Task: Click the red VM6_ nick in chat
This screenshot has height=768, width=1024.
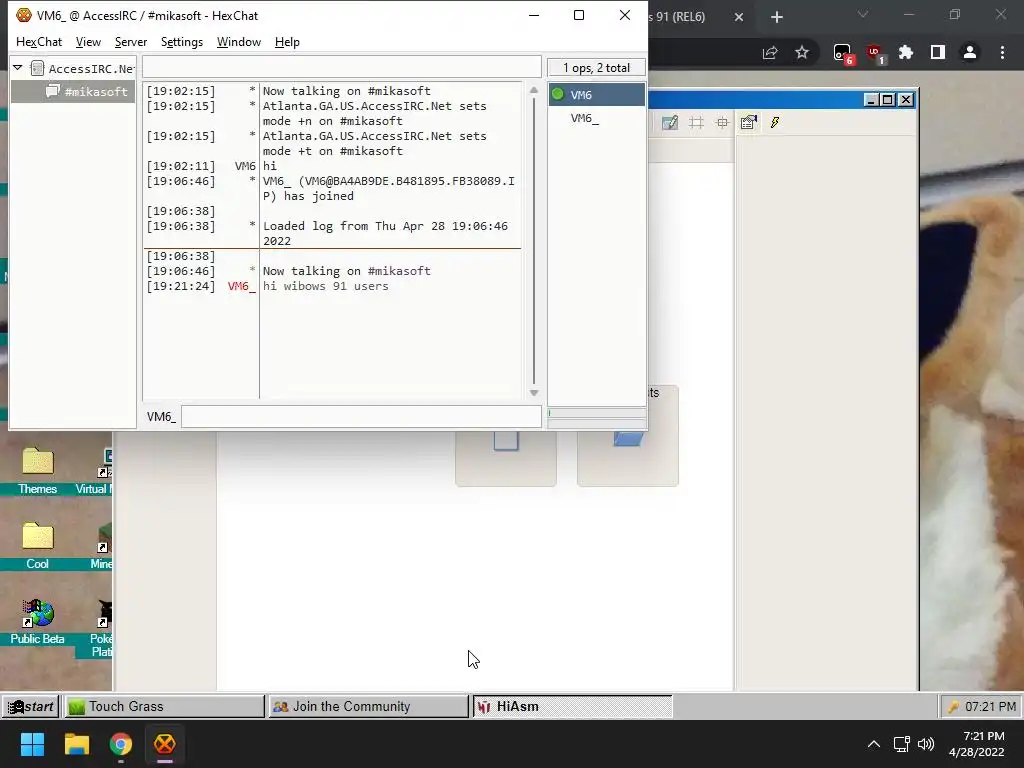Action: click(242, 286)
